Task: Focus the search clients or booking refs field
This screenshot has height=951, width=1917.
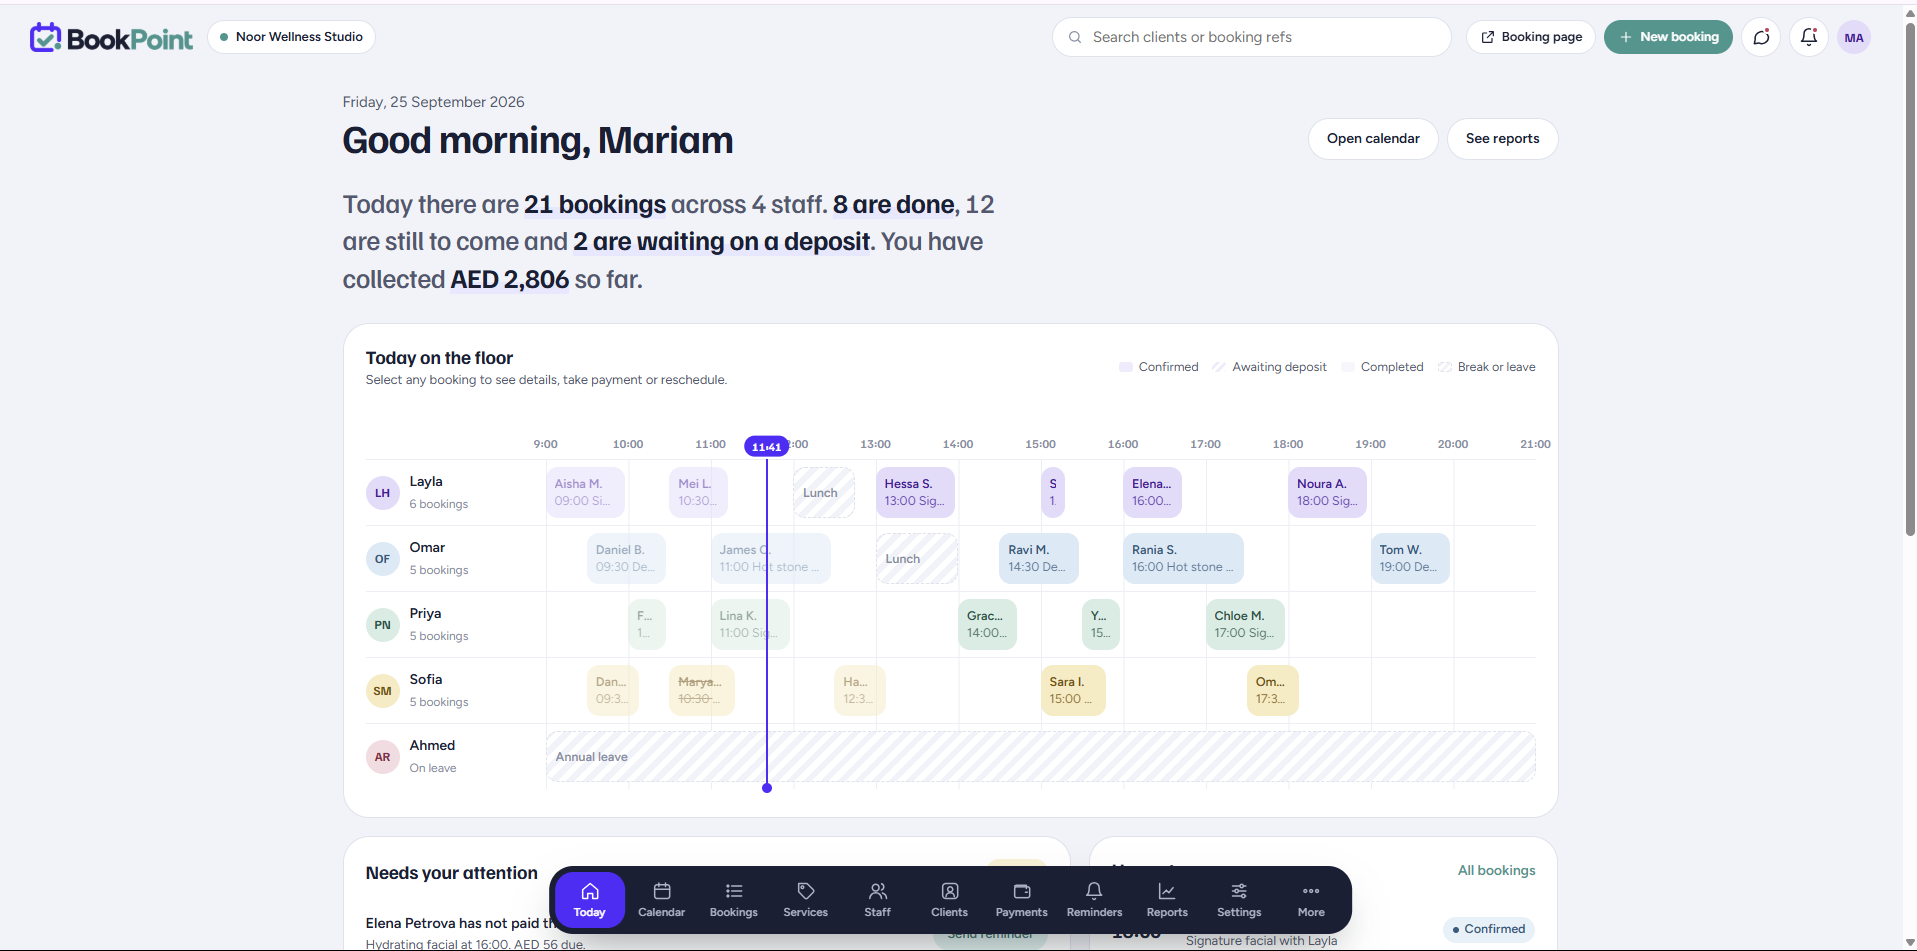Action: [x=1251, y=37]
